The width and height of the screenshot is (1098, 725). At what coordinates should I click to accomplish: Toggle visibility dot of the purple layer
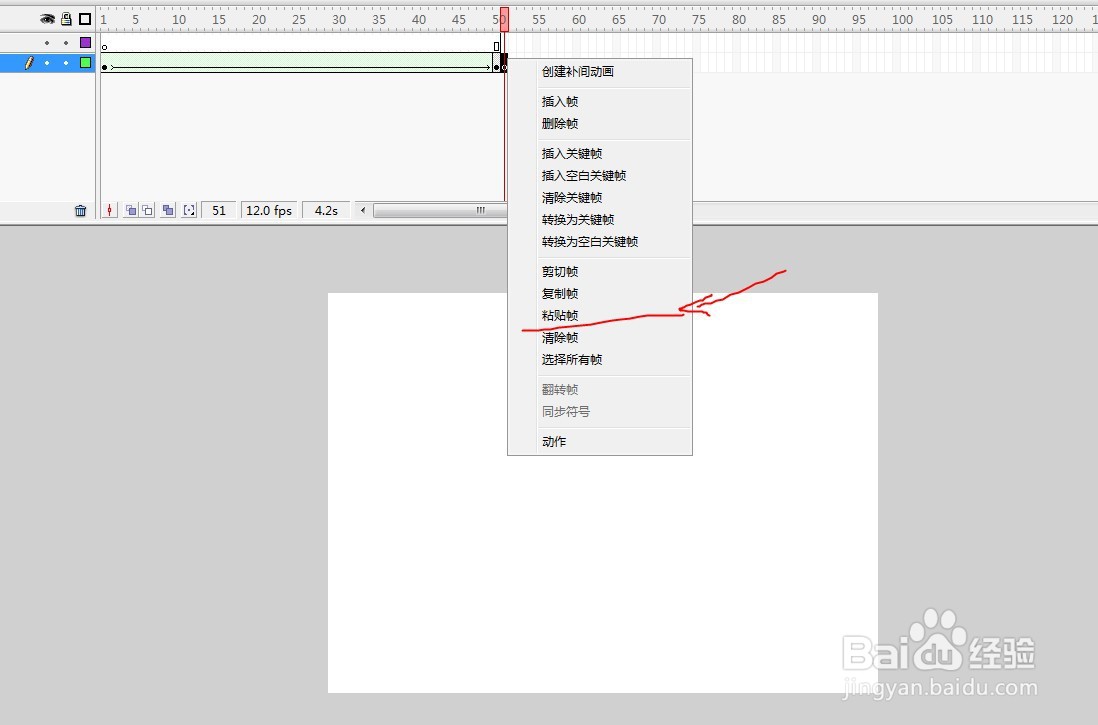tap(47, 43)
